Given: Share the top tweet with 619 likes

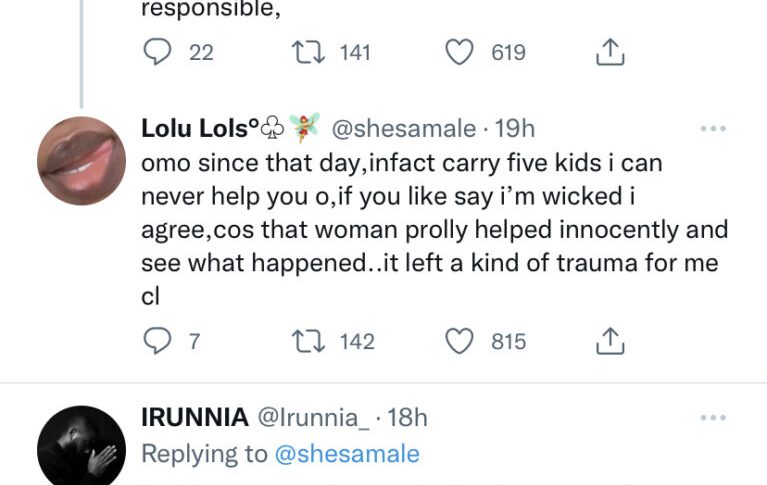Looking at the screenshot, I should pyautogui.click(x=609, y=52).
